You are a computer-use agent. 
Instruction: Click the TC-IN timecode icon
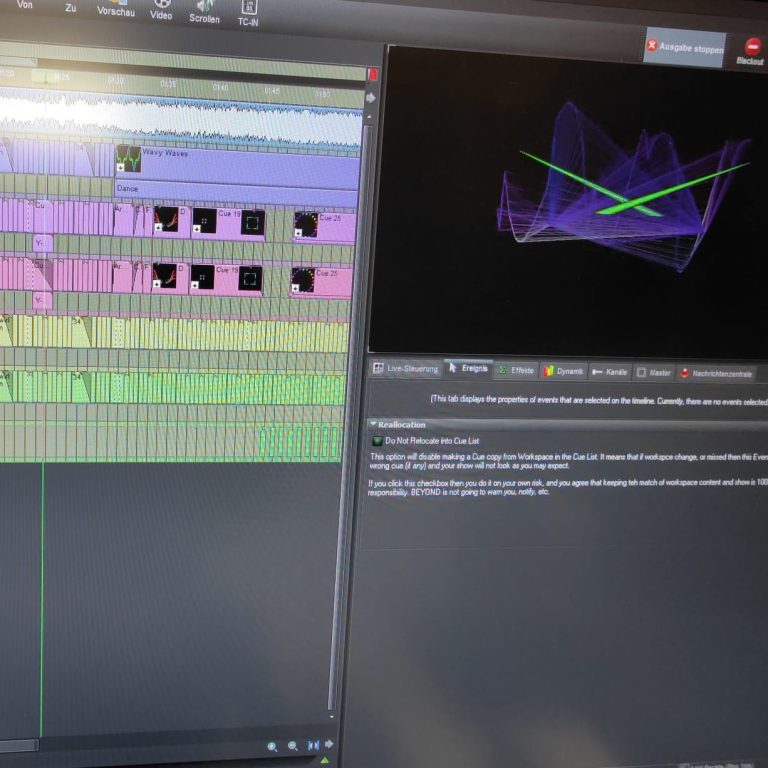coord(247,12)
